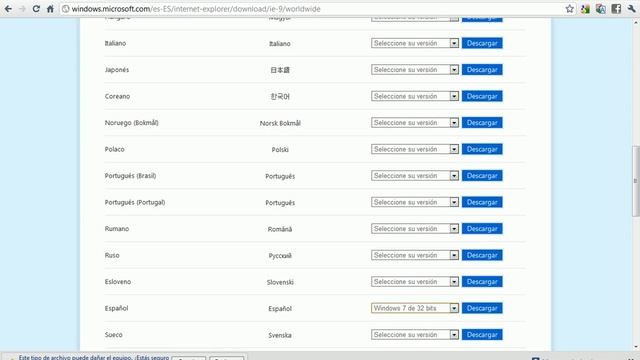Click Descargar for Portugués (Portugal)

482,202
